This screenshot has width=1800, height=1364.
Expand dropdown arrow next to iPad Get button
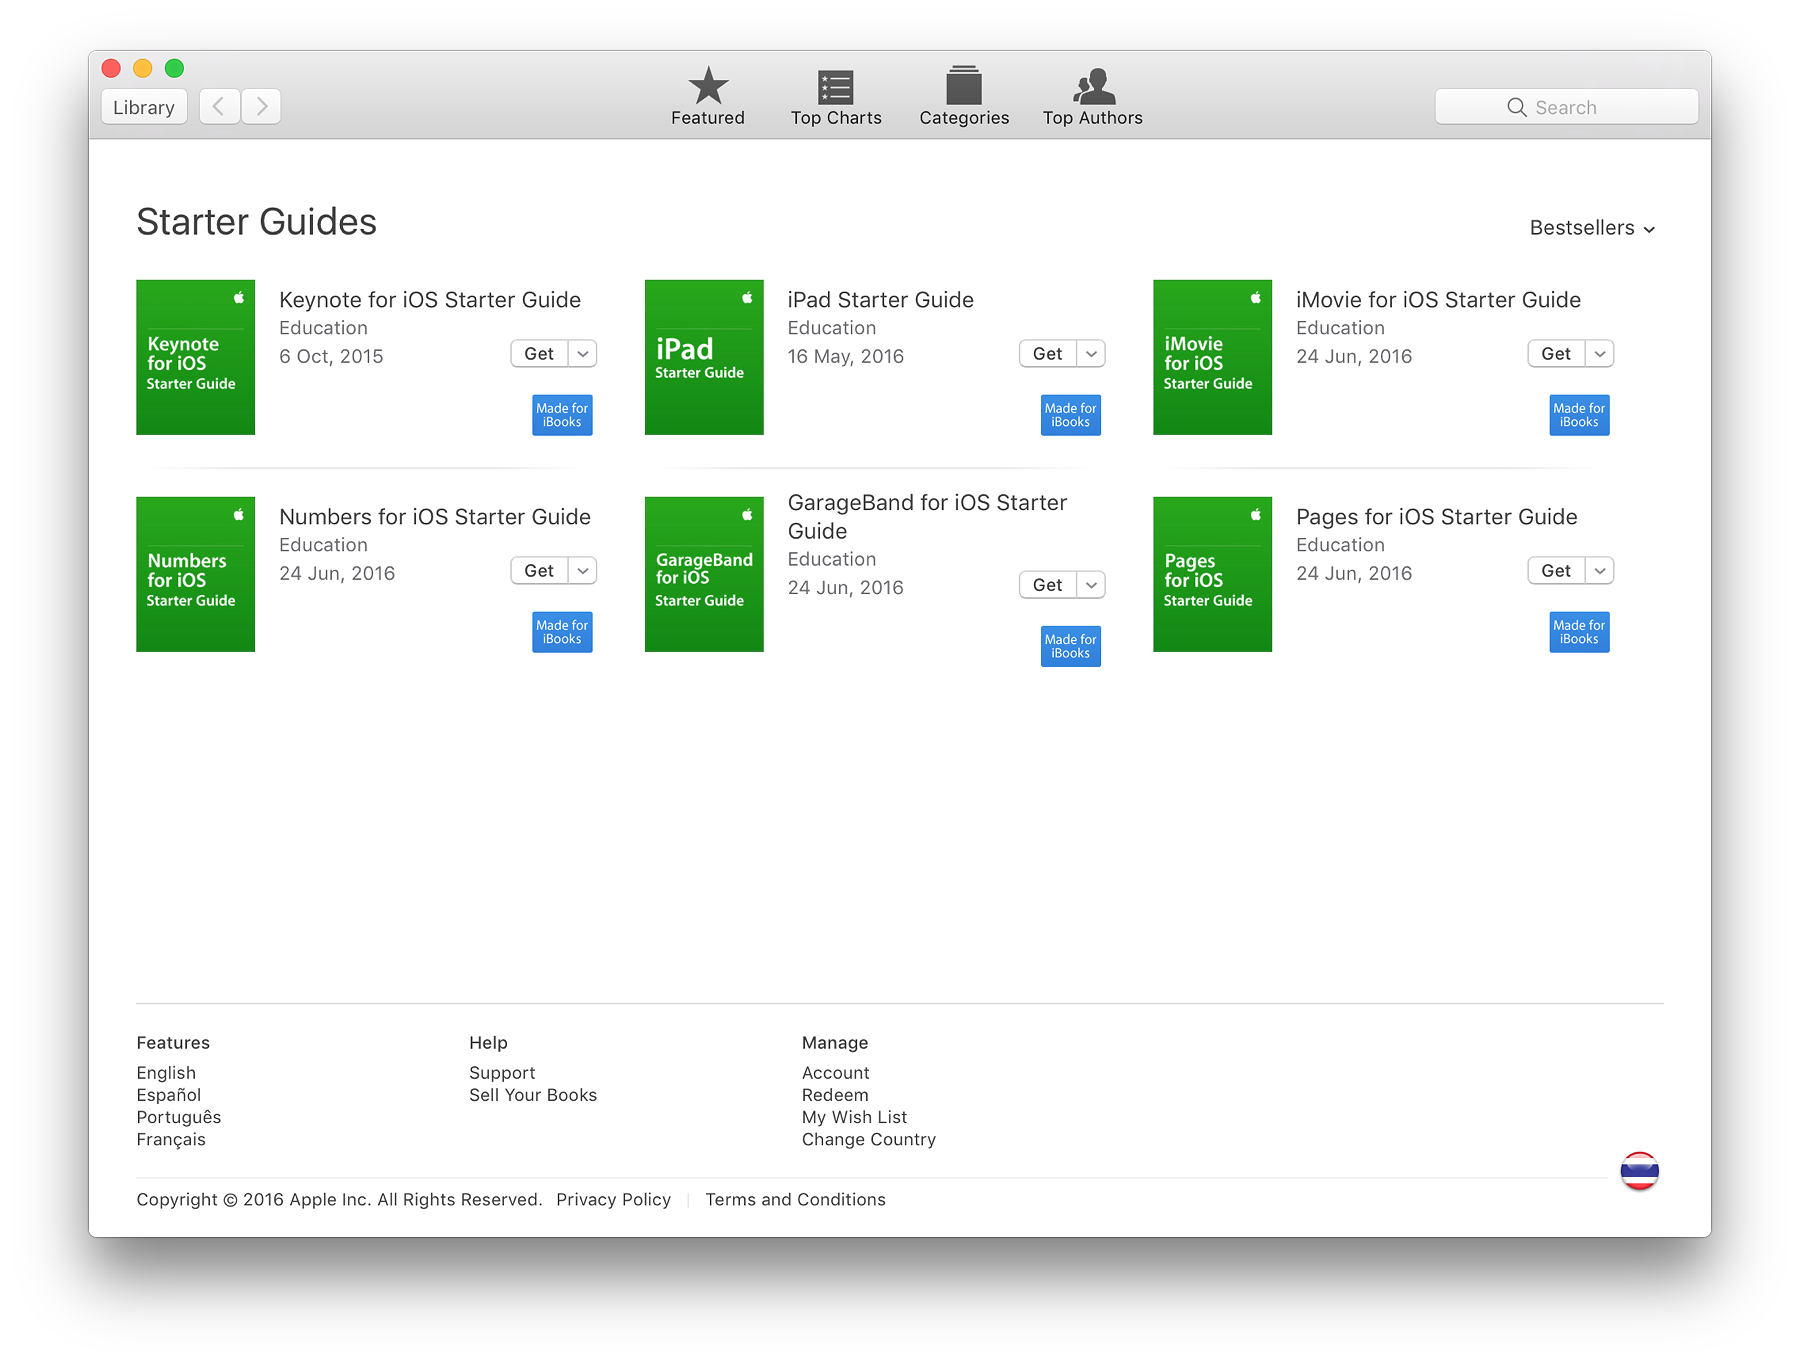(1092, 354)
